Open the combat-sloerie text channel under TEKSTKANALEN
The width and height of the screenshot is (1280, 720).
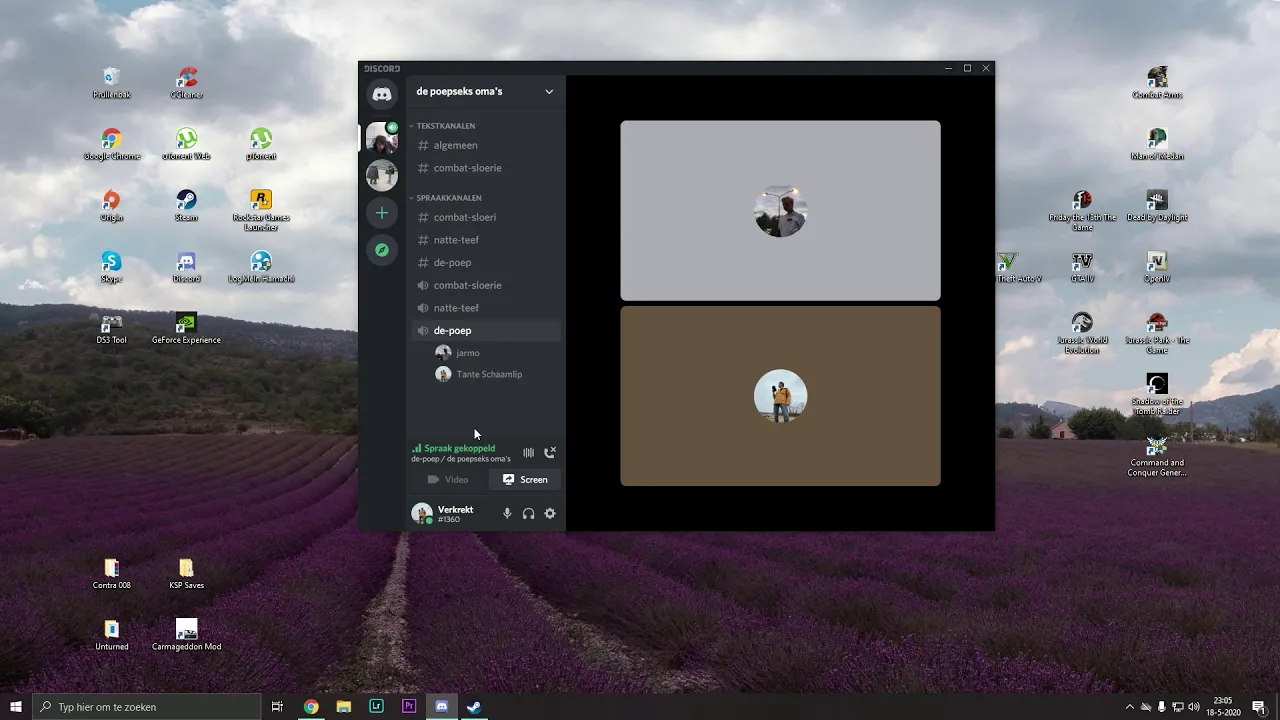tap(486, 168)
